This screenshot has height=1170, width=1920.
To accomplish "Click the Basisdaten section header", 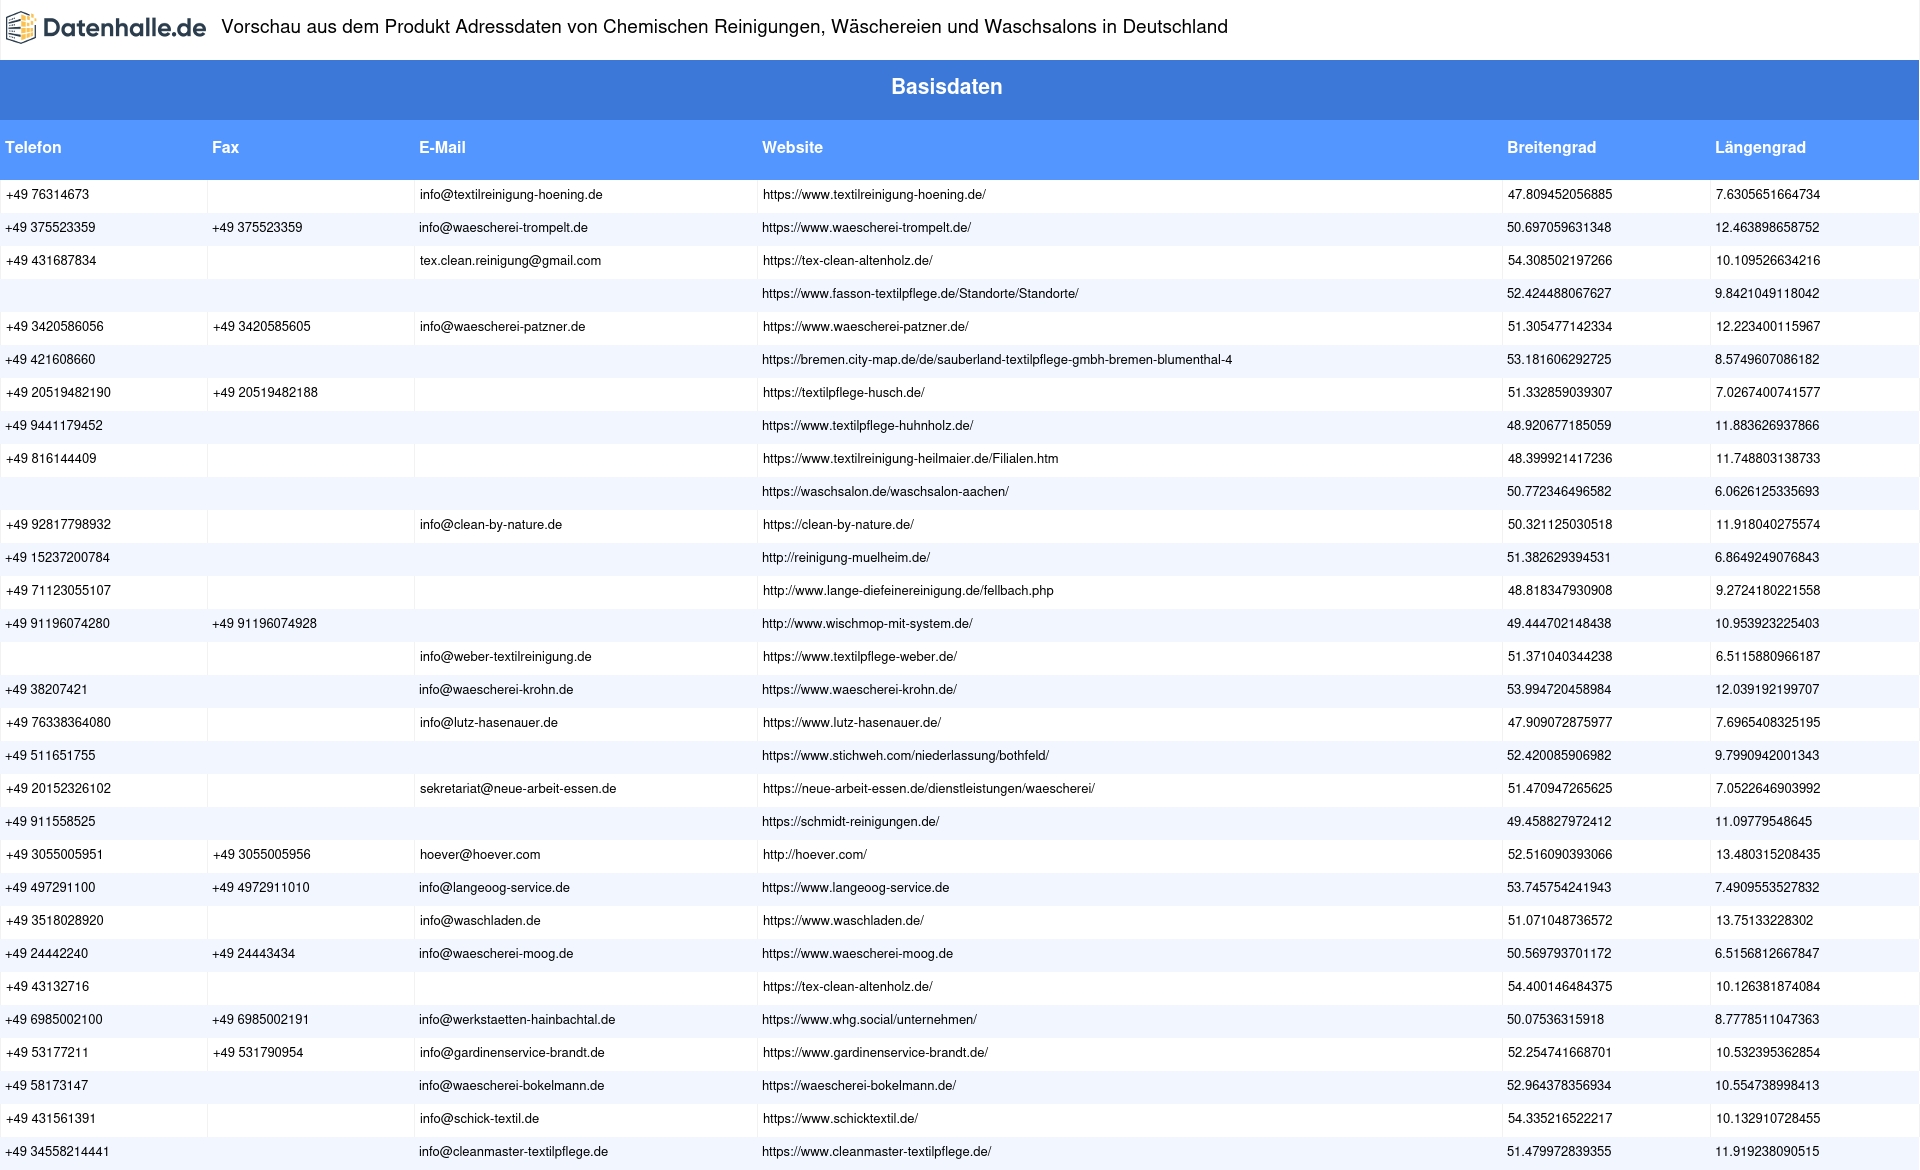I will tap(946, 87).
